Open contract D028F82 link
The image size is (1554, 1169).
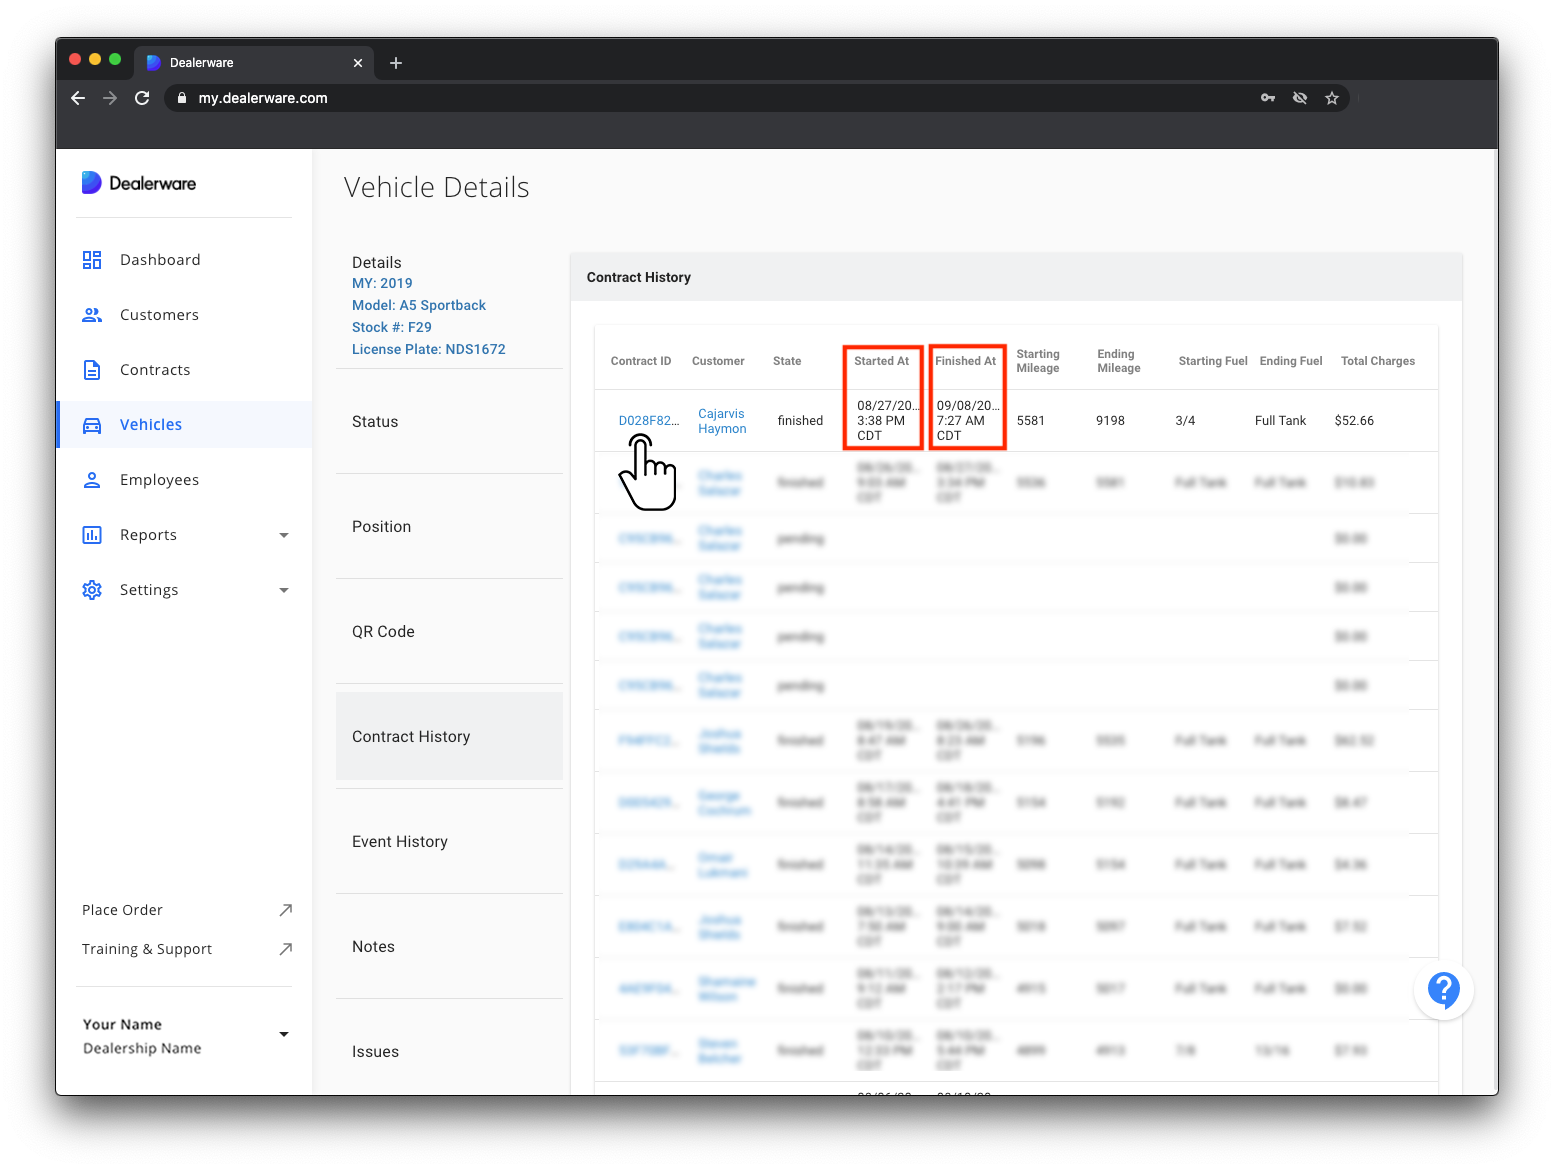648,421
